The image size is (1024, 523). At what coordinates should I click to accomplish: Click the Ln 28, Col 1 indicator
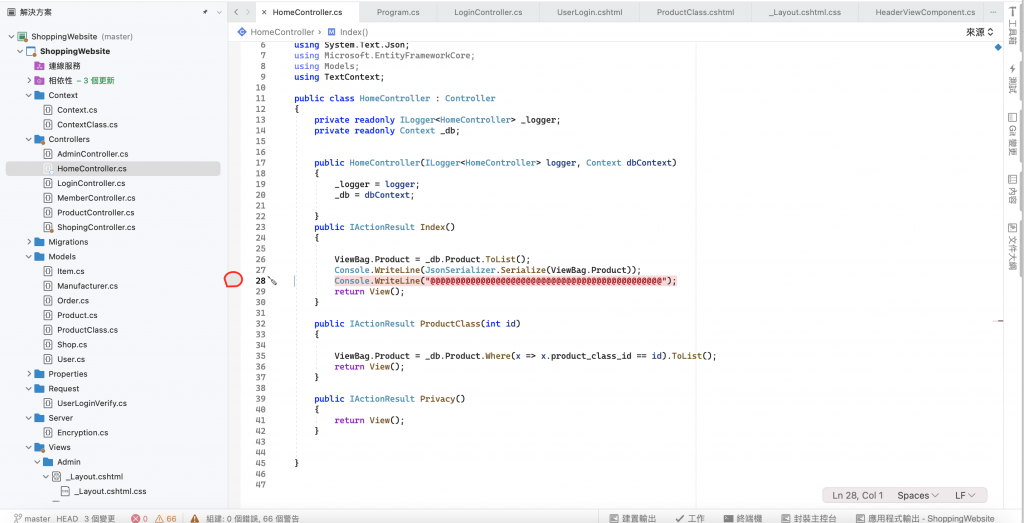point(858,496)
